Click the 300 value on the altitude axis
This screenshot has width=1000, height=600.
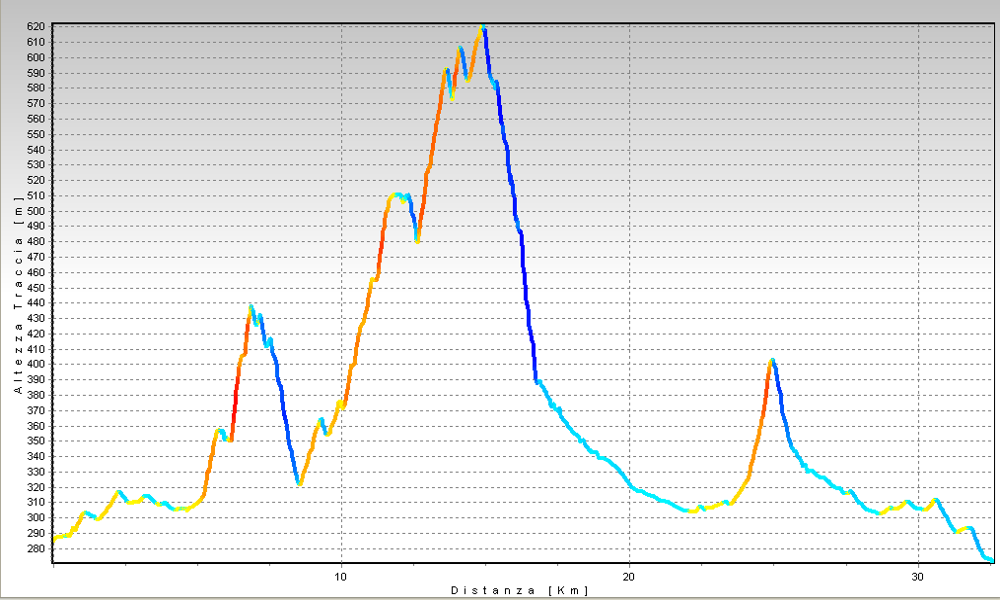(37, 517)
